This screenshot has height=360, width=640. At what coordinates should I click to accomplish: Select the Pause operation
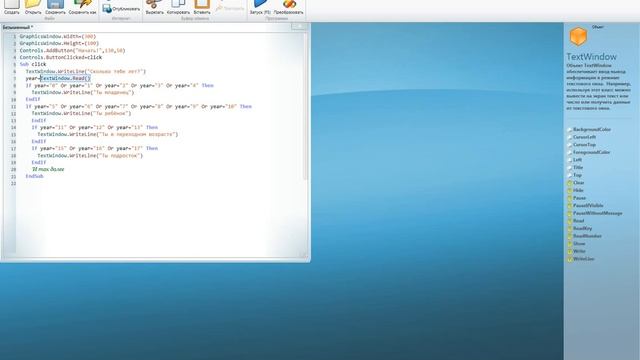(579, 198)
